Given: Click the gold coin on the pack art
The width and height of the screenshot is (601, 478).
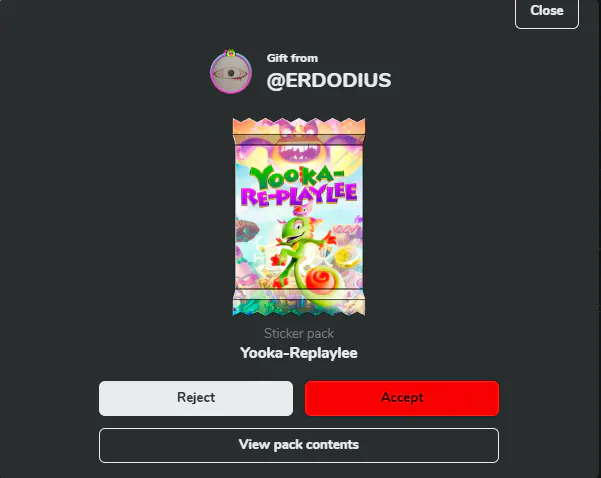Looking at the screenshot, I should tap(346, 257).
